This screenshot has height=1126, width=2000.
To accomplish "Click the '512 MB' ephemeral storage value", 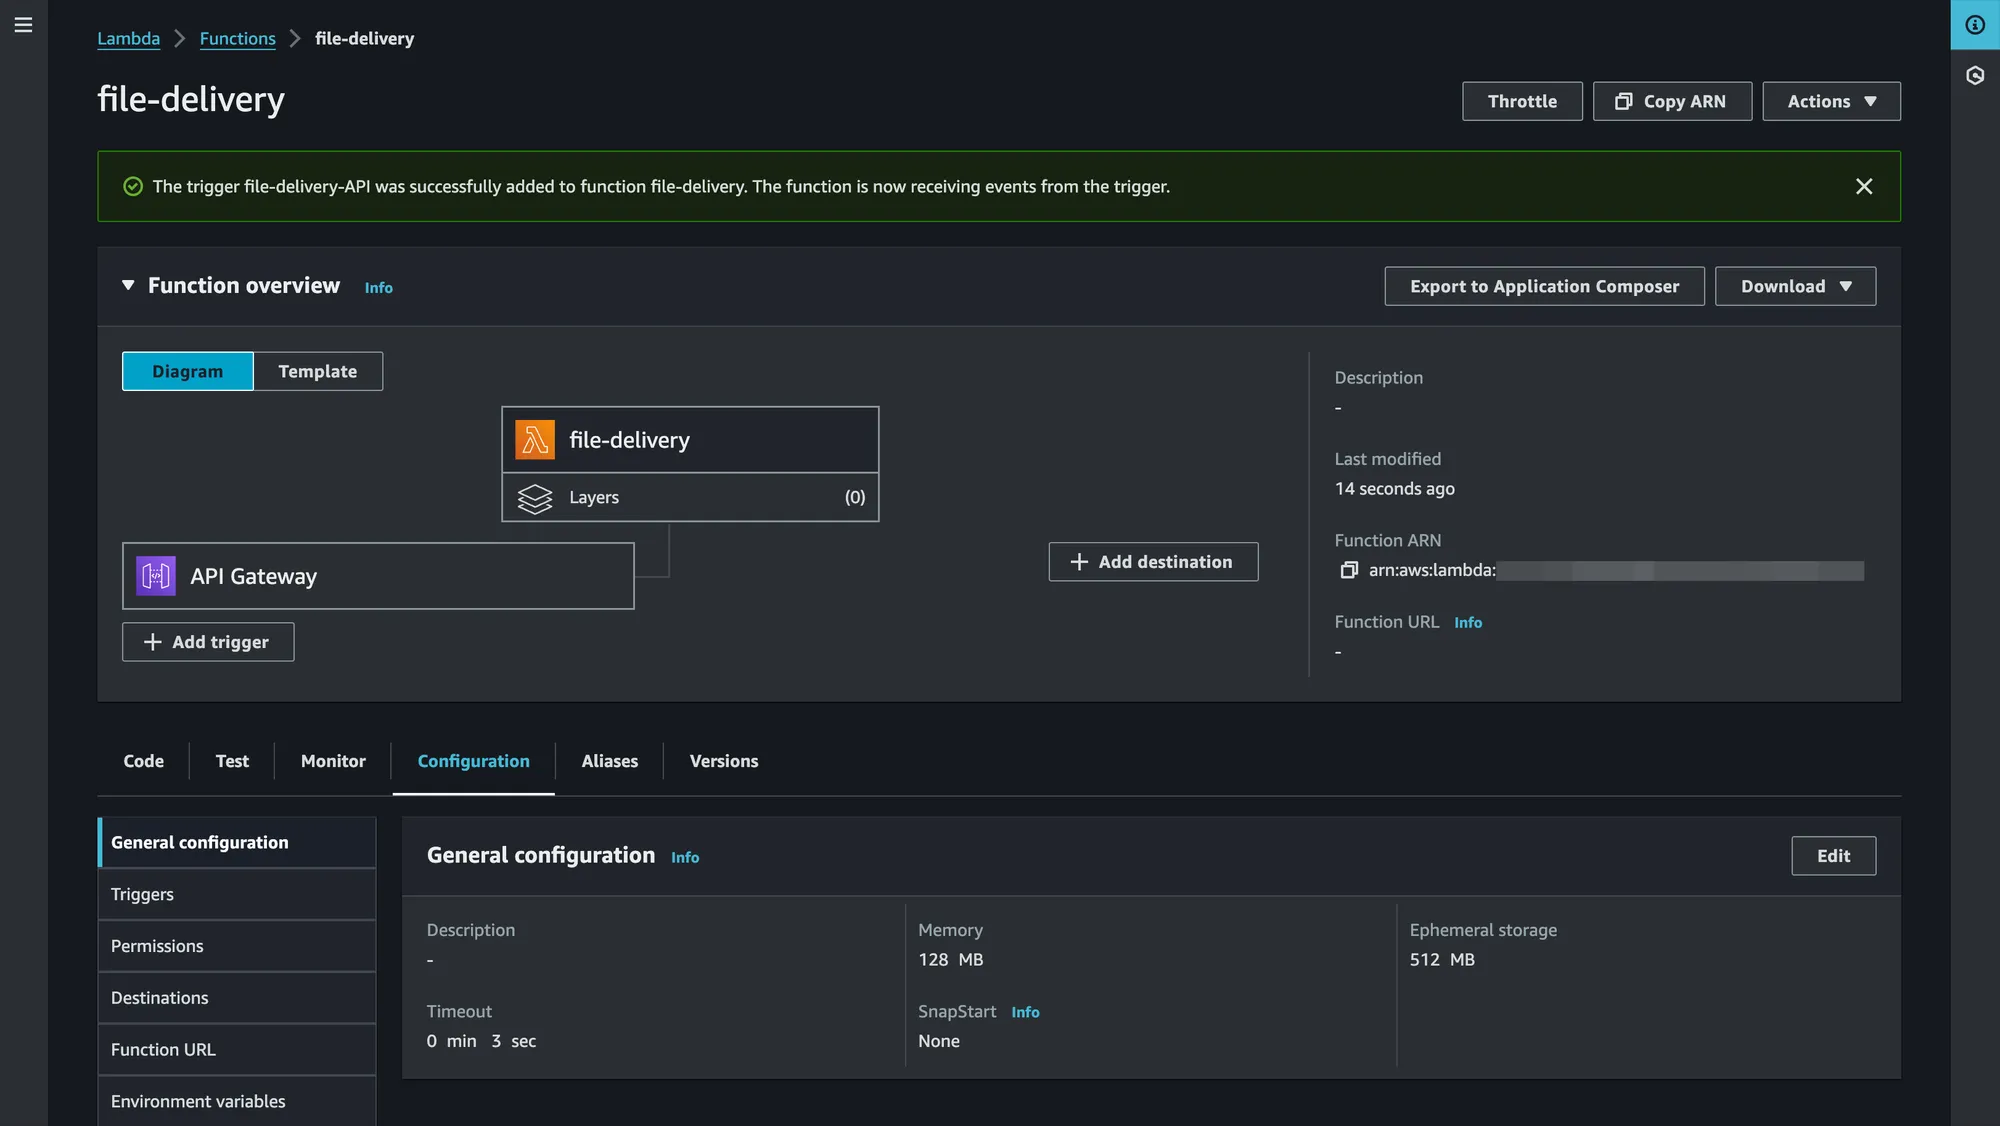I will coord(1442,960).
